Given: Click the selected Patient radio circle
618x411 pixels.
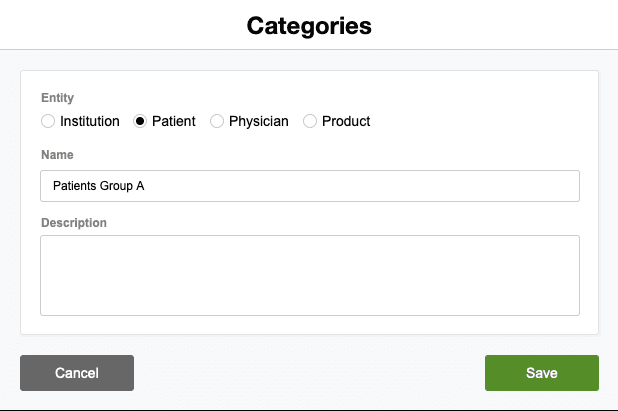Looking at the screenshot, I should (140, 121).
